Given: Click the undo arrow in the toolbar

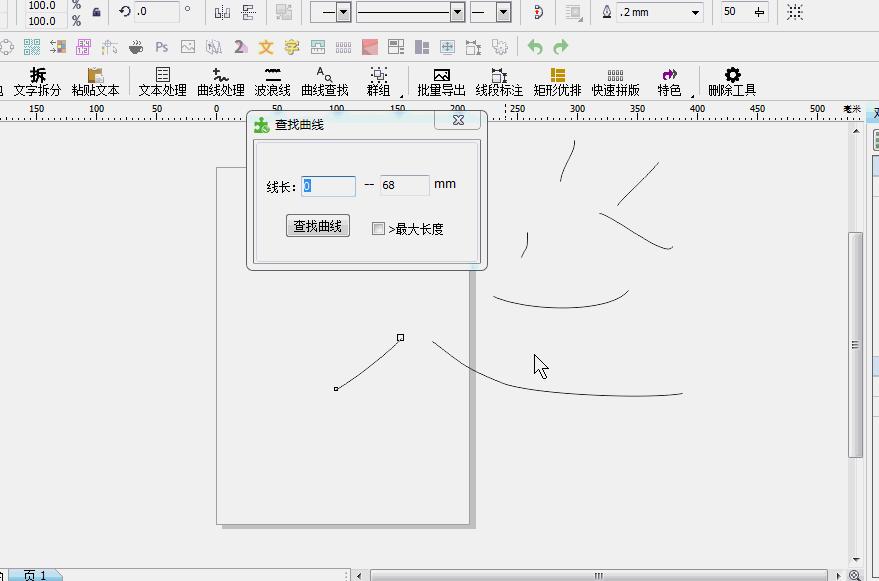Looking at the screenshot, I should pos(535,46).
